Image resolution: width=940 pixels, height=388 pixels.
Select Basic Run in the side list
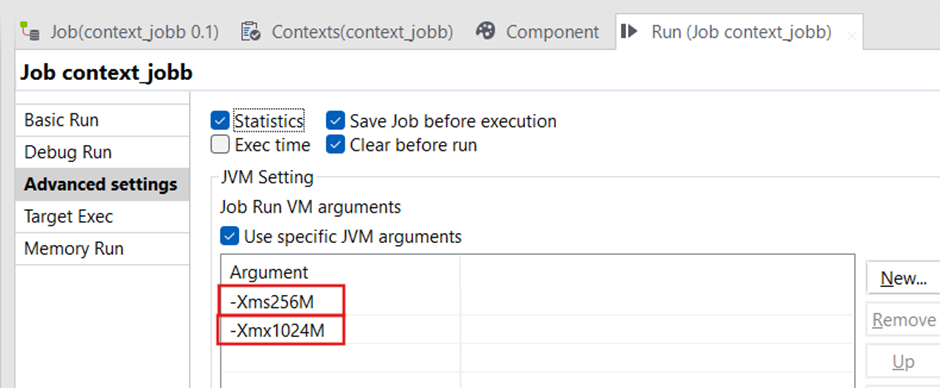pos(102,120)
